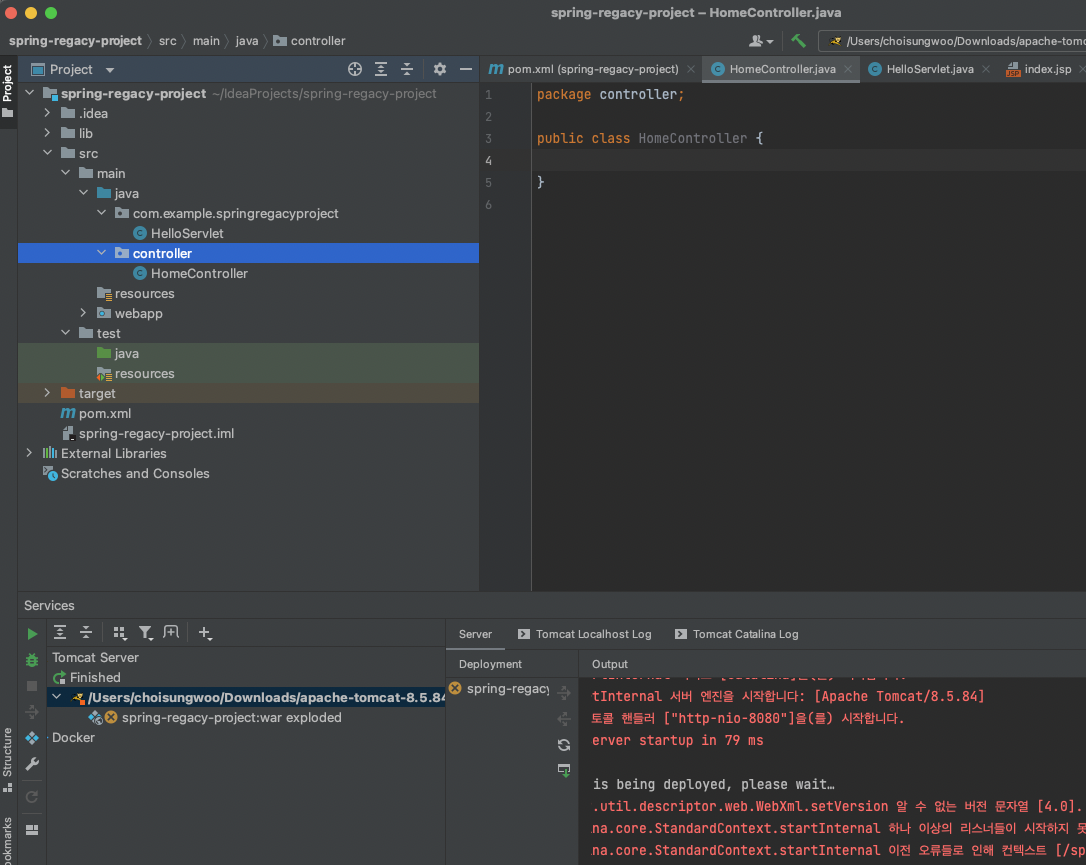Click the locate/select opened file crosshair icon
This screenshot has height=865, width=1086.
coord(355,69)
